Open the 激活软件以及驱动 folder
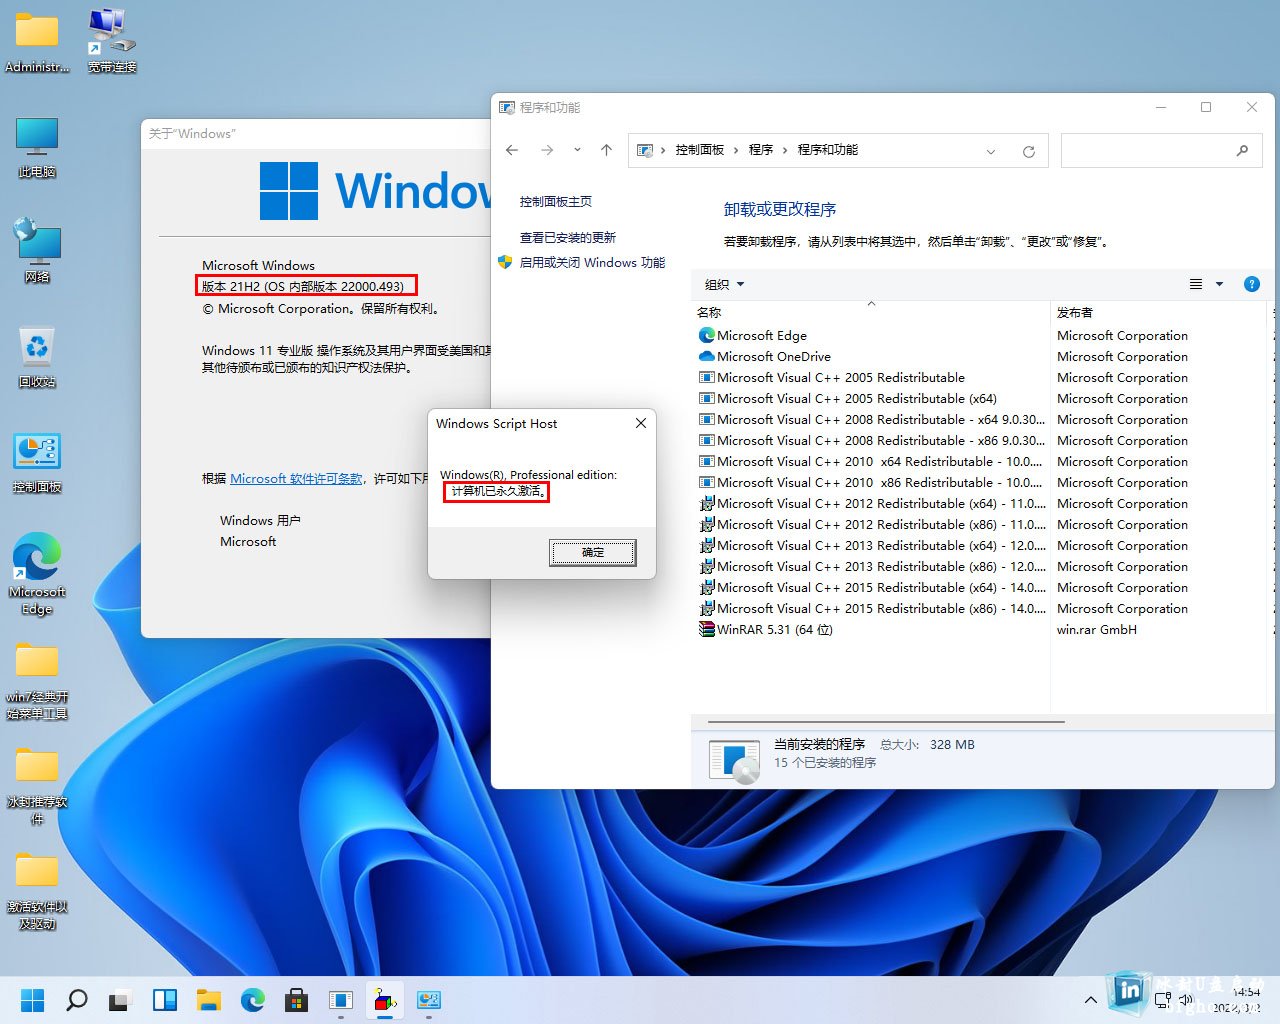This screenshot has width=1280, height=1024. click(37, 891)
